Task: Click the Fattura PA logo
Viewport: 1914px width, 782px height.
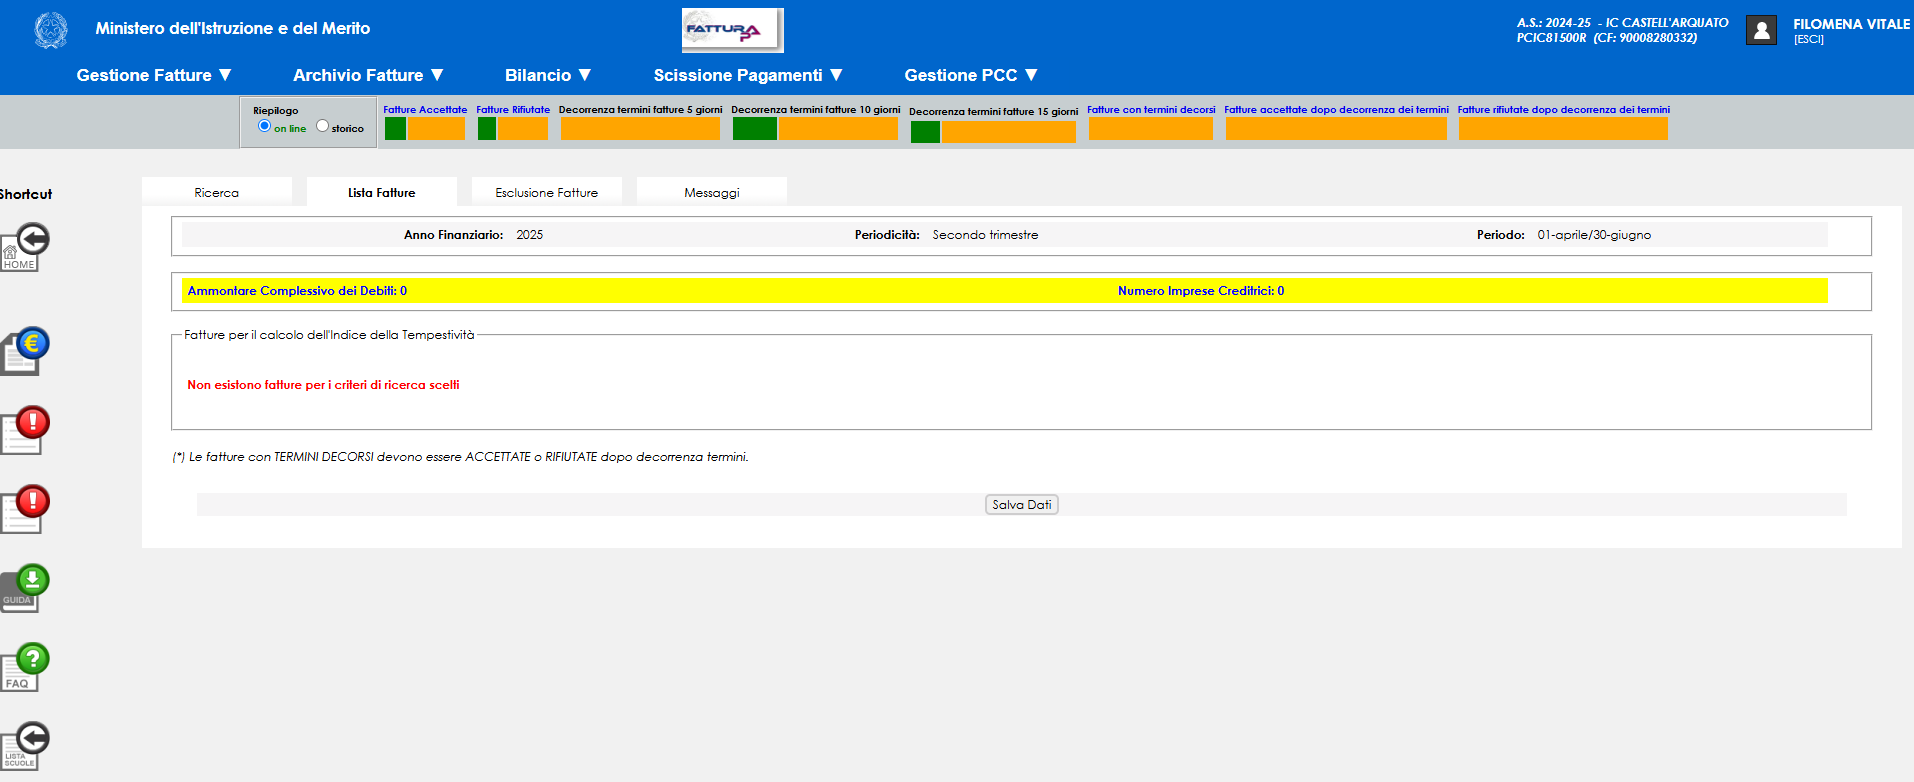Action: tap(732, 30)
